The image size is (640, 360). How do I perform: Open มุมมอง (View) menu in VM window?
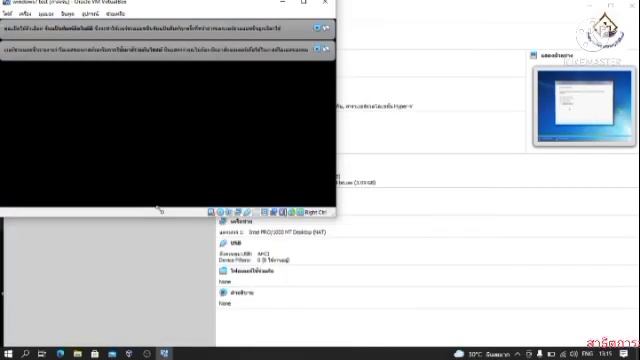coord(46,14)
